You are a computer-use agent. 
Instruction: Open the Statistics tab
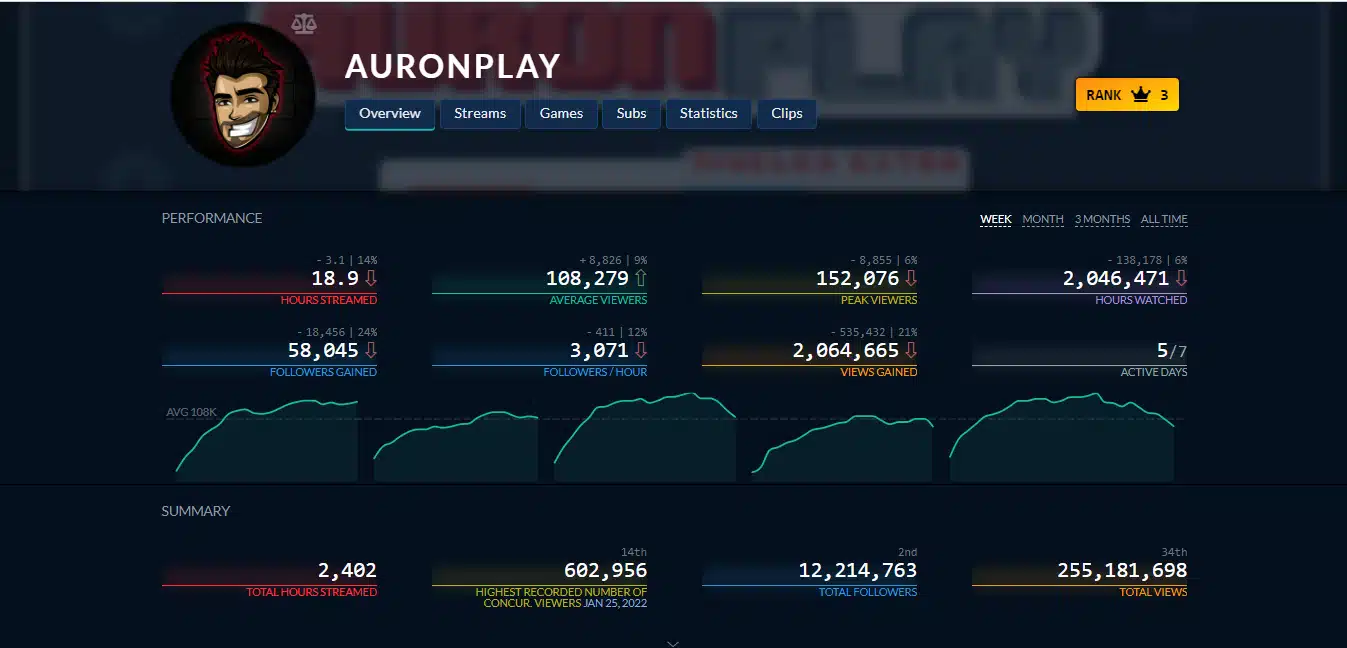[708, 114]
